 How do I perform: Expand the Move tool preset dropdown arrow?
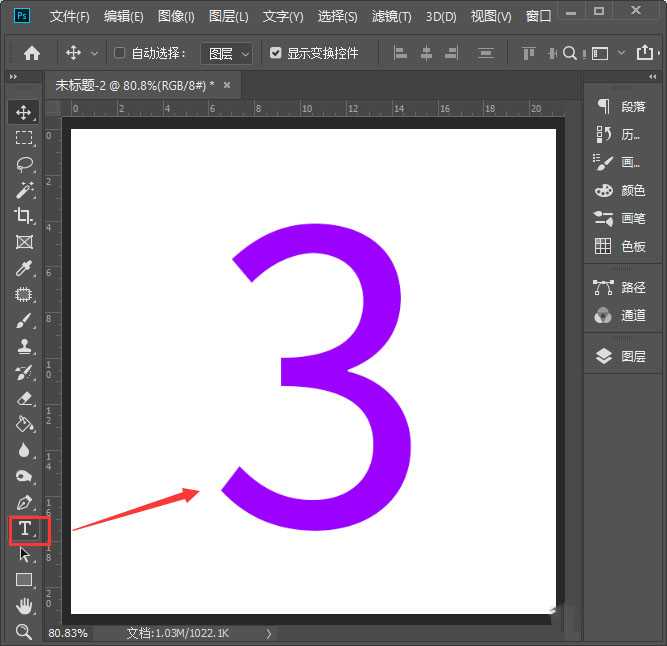(x=95, y=53)
